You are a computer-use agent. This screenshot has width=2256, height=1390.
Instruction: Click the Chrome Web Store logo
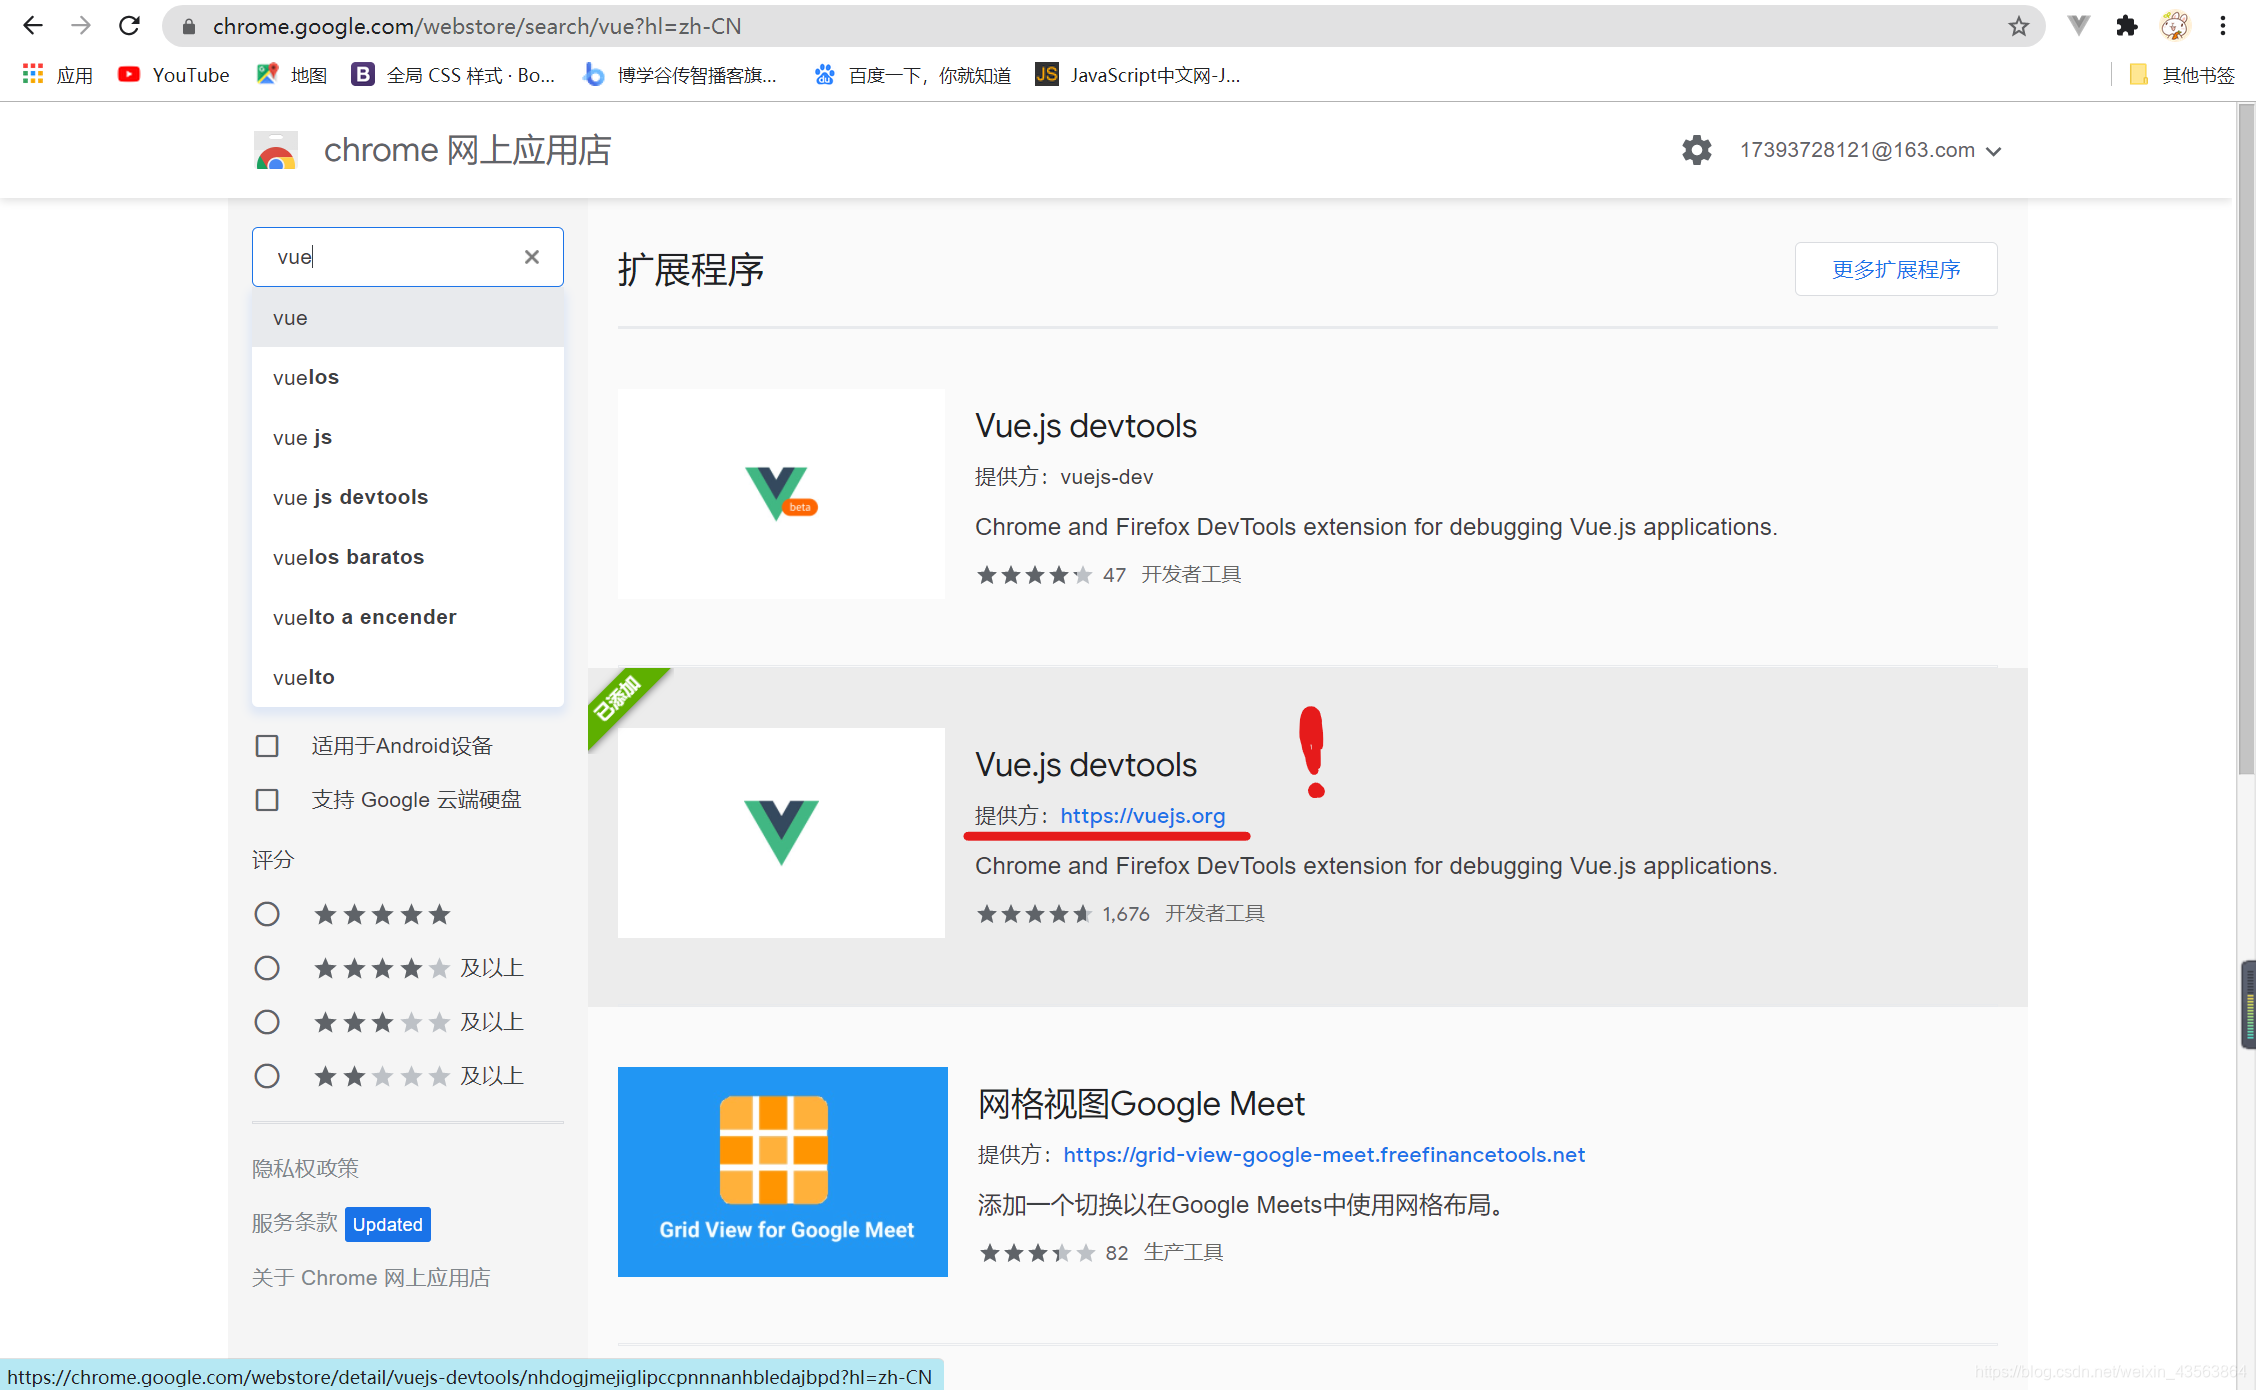(x=276, y=150)
